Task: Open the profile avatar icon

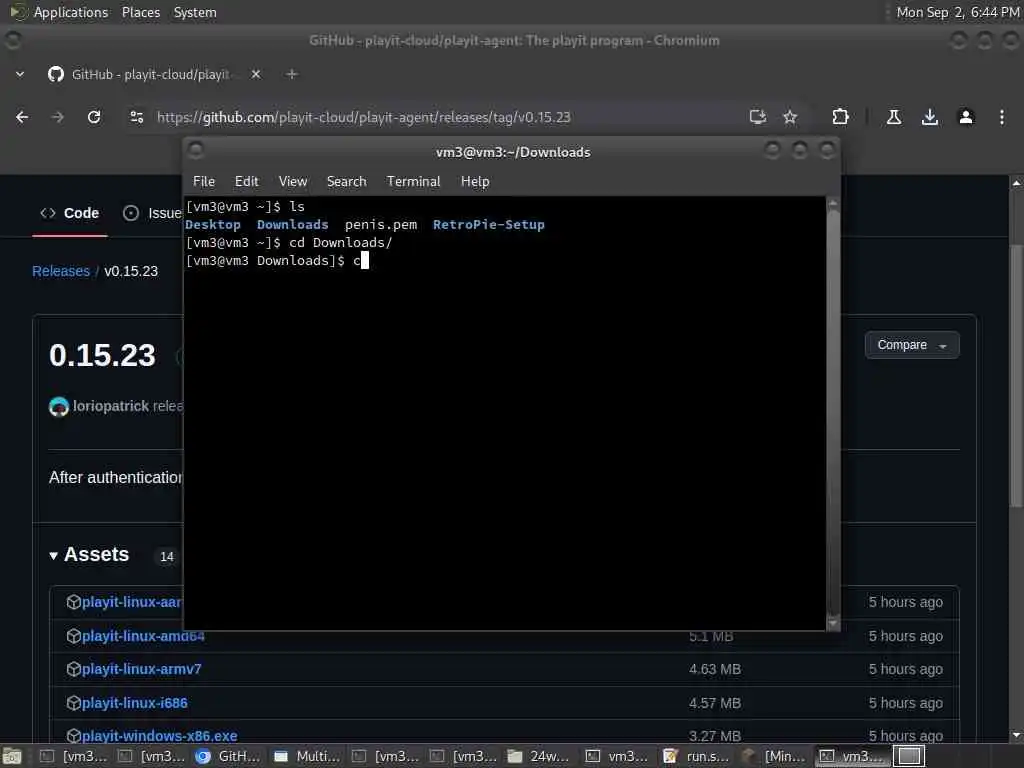Action: [x=966, y=117]
